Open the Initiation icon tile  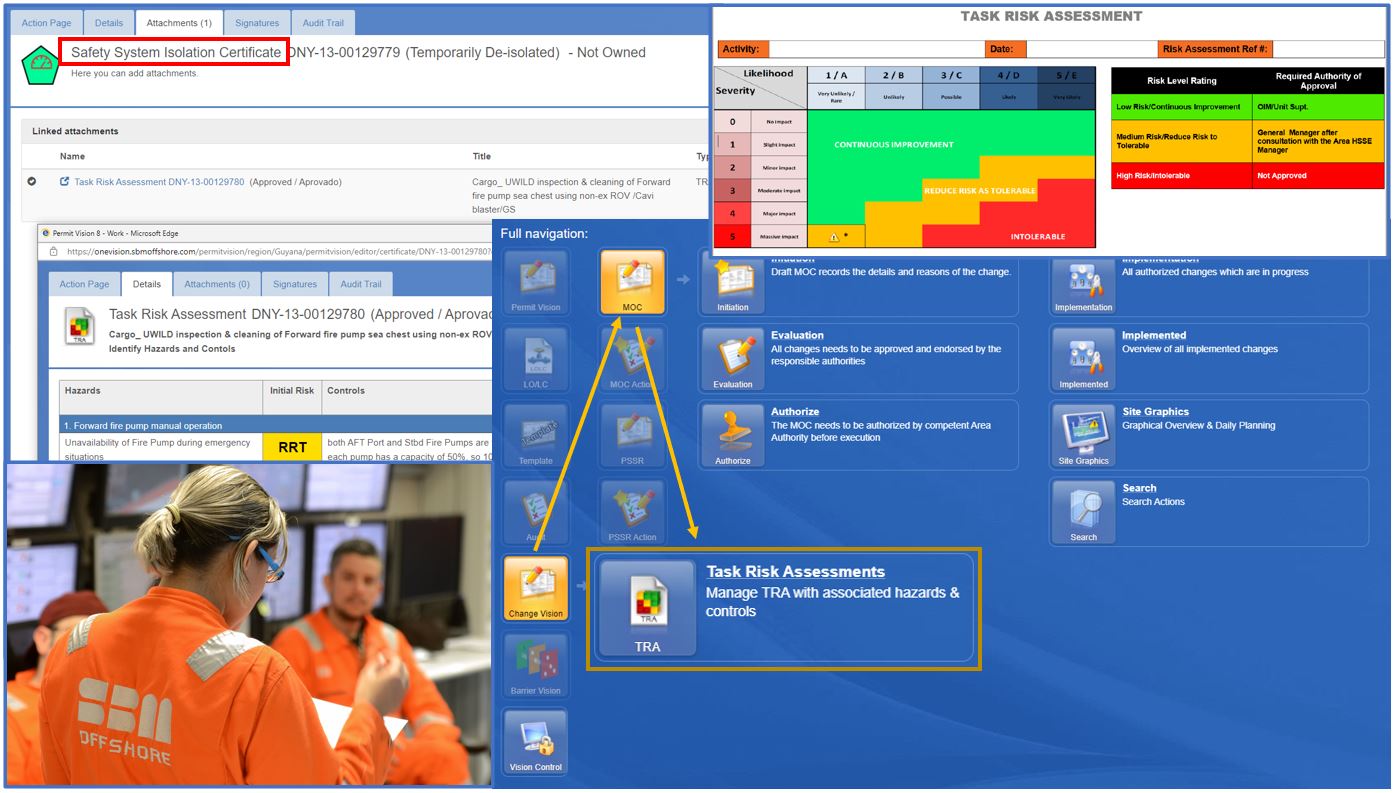[x=733, y=283]
